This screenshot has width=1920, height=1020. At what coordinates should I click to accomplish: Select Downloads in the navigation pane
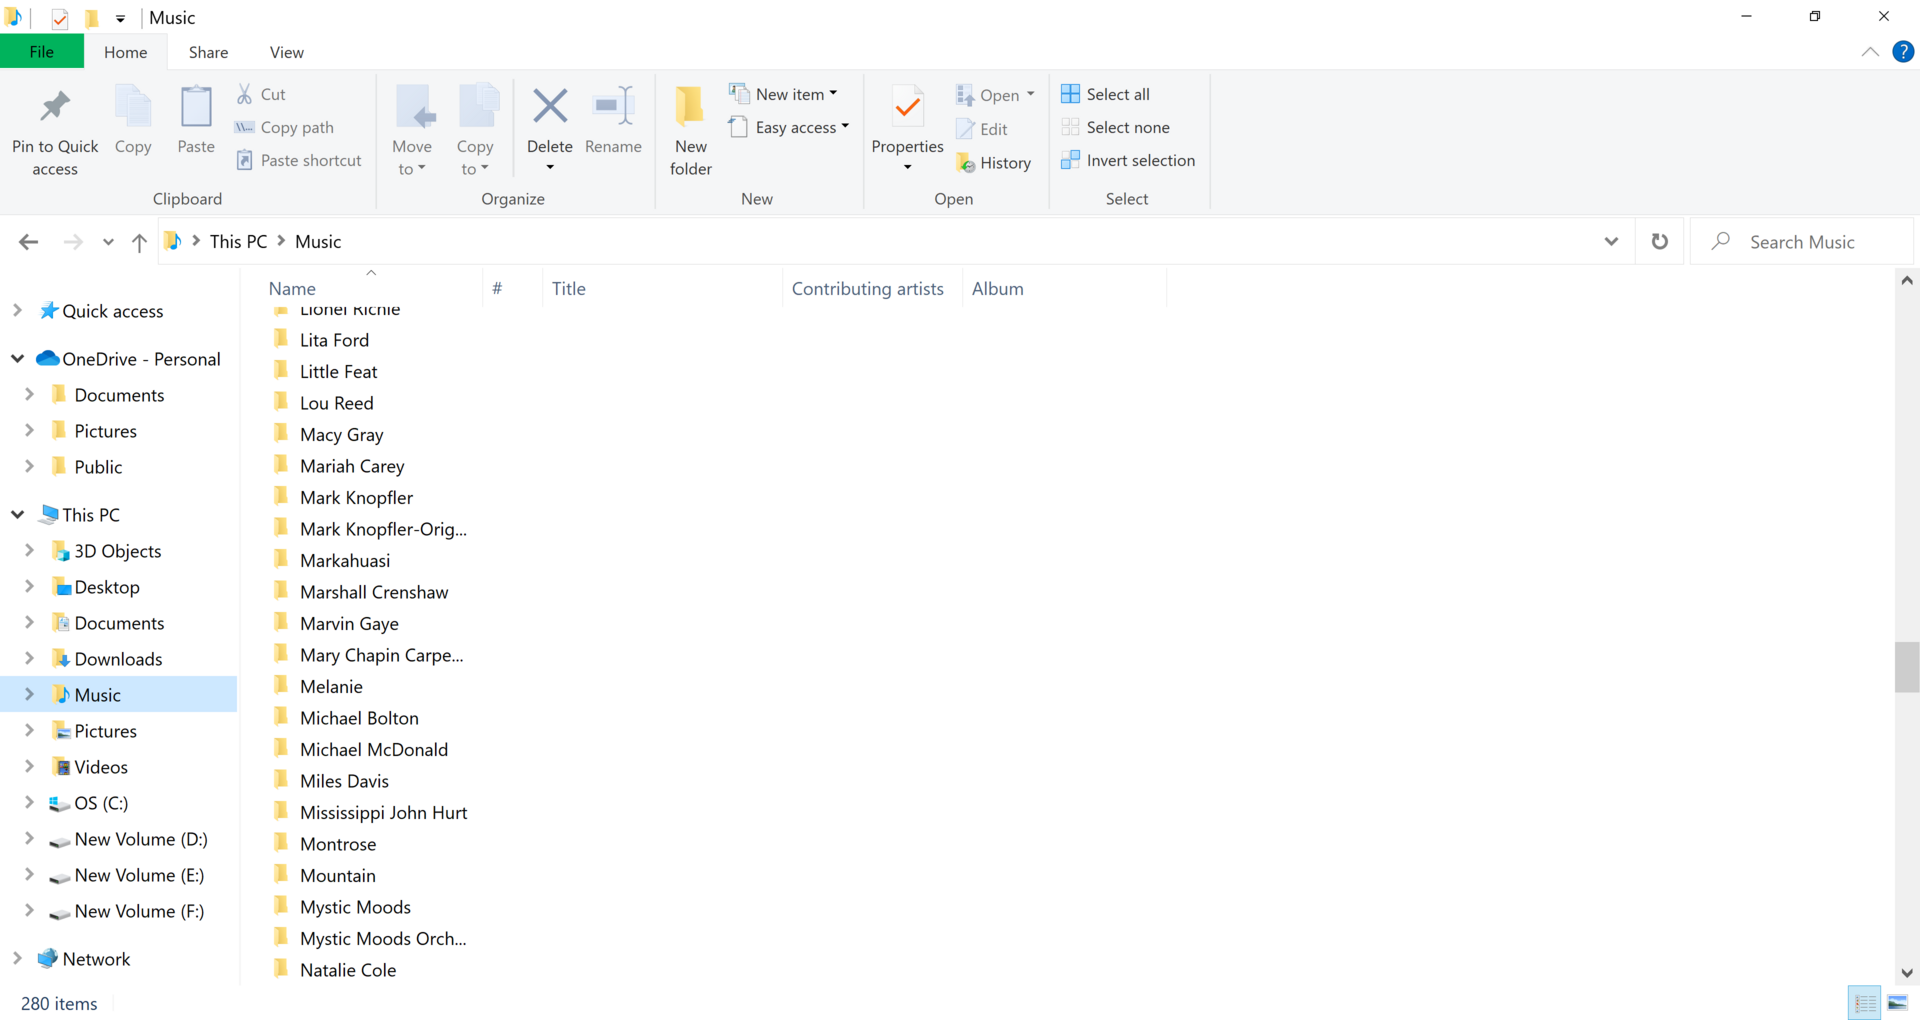click(x=118, y=659)
